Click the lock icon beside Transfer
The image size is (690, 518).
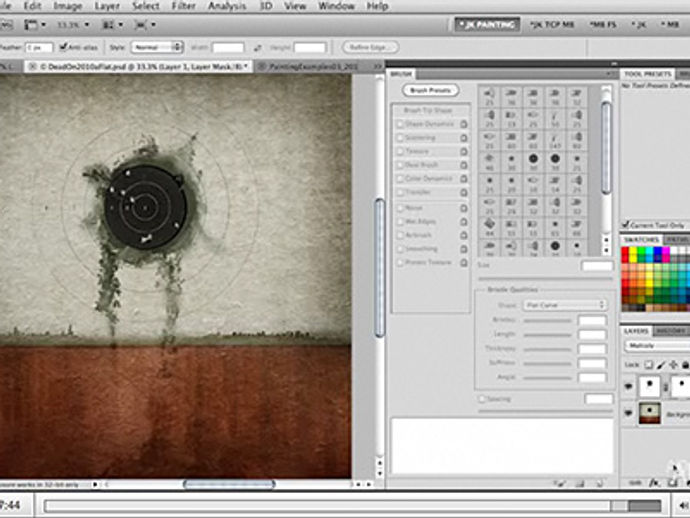[x=463, y=193]
